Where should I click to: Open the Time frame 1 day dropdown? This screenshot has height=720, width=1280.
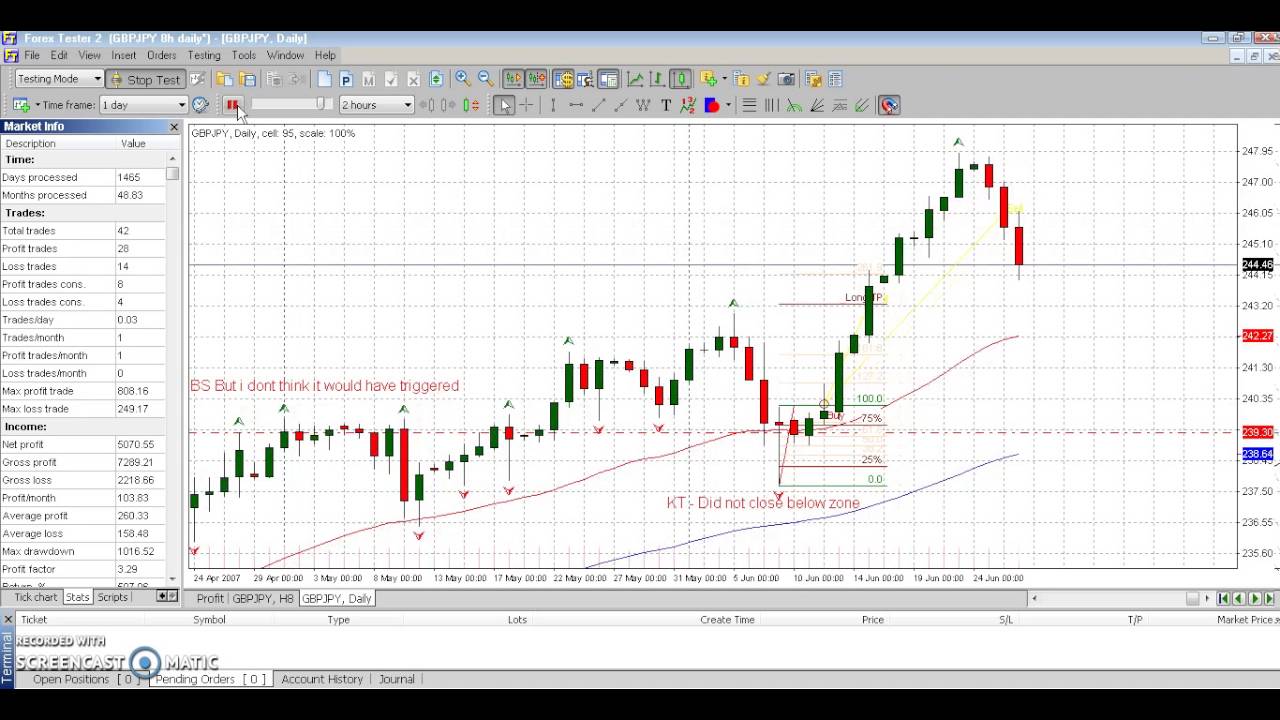click(144, 105)
